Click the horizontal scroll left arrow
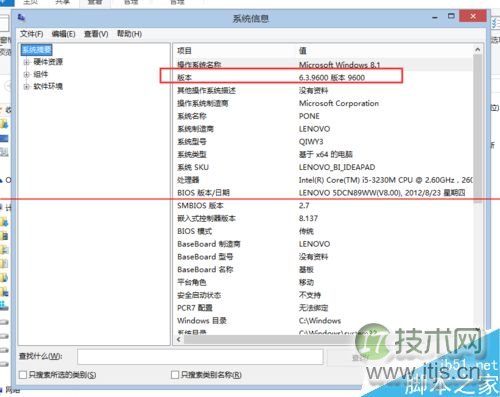This screenshot has width=500, height=397. tap(179, 339)
